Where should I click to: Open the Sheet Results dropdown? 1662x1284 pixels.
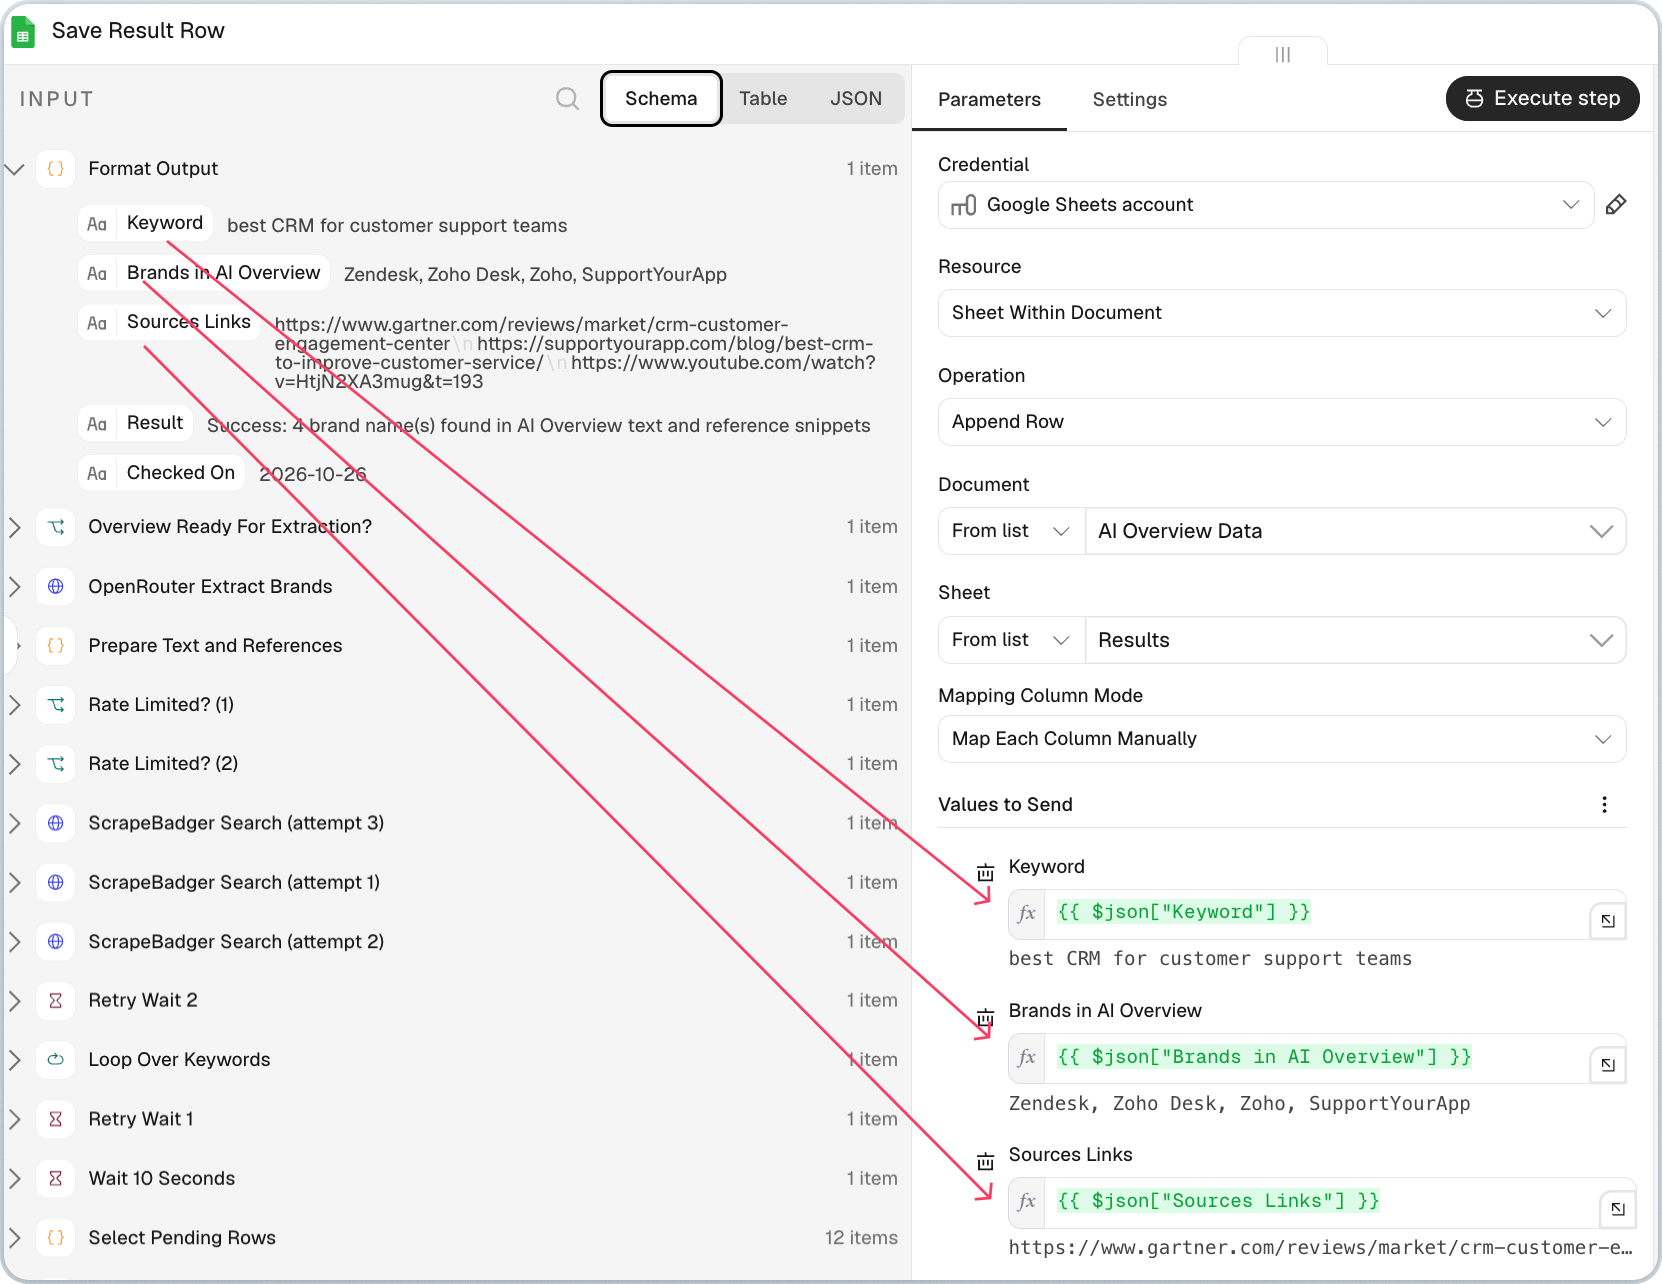click(x=1355, y=640)
